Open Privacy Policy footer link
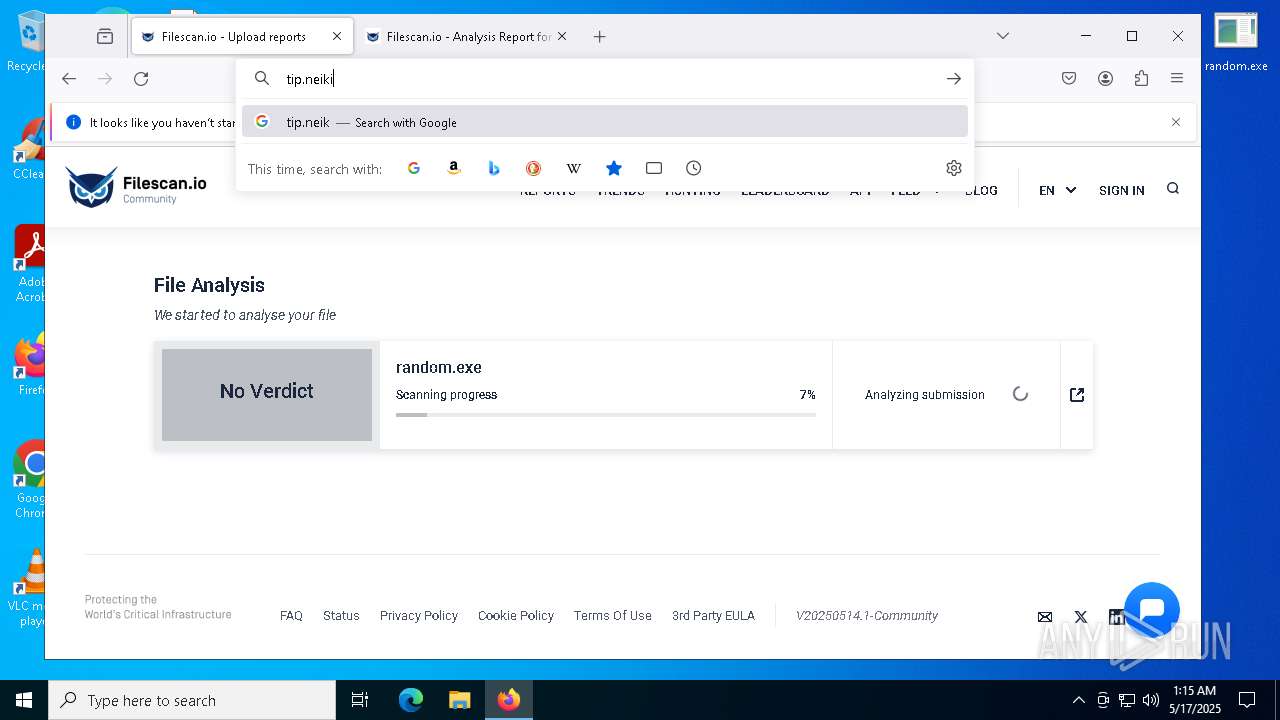Screen dimensions: 1280x720 coord(419,616)
